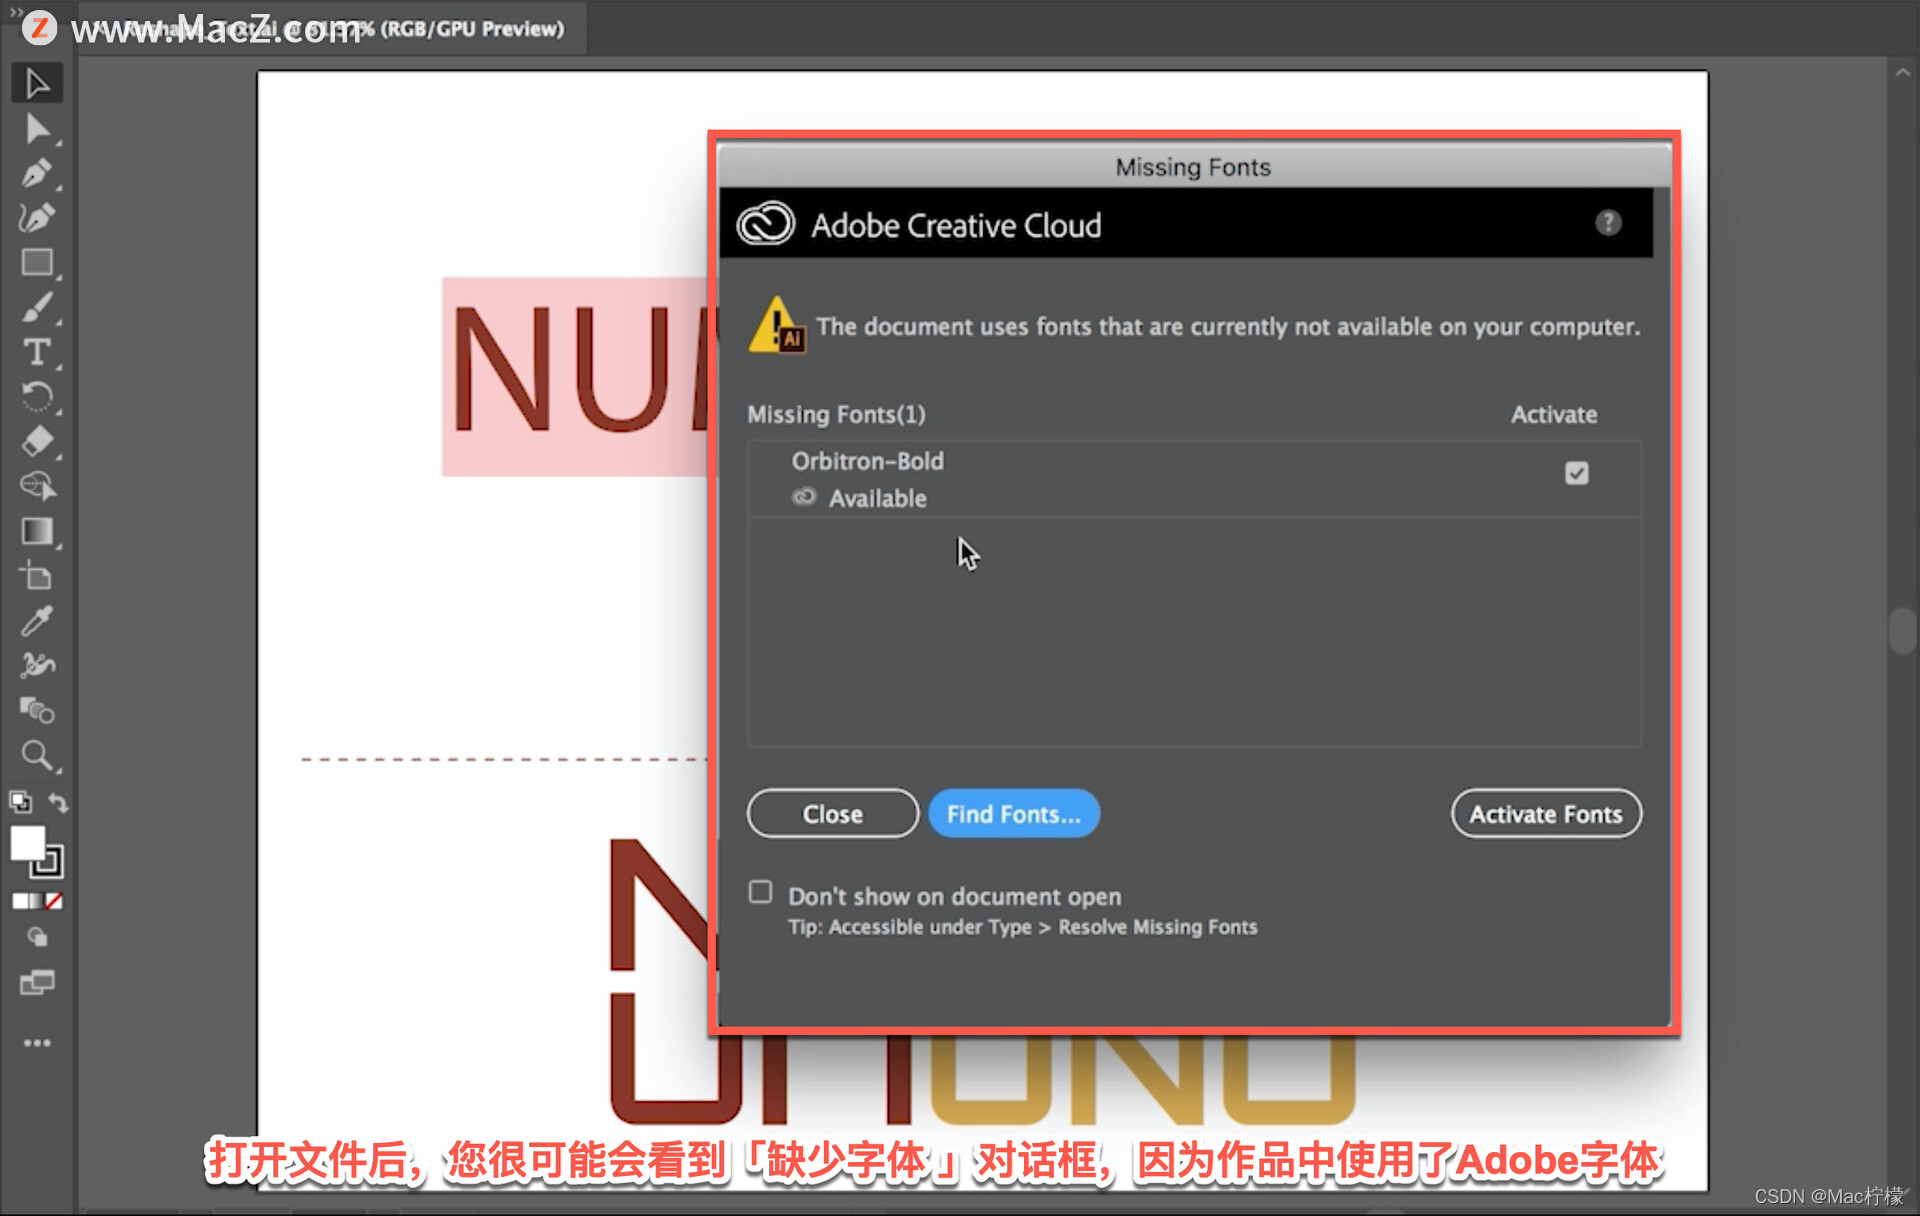Viewport: 1920px width, 1216px height.
Task: Select the Pen tool
Action: pyautogui.click(x=37, y=174)
